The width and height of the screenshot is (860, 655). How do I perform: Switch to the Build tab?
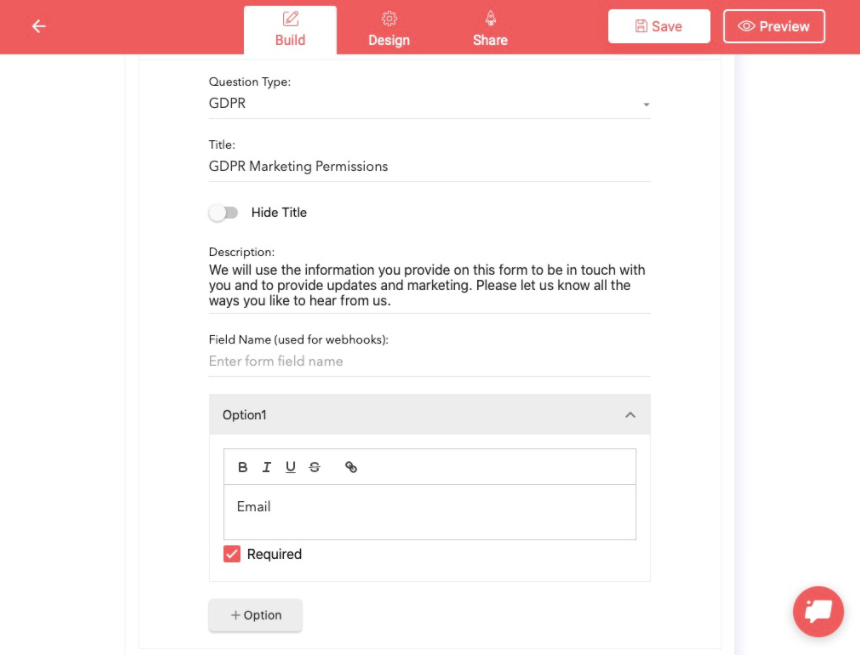tap(290, 30)
